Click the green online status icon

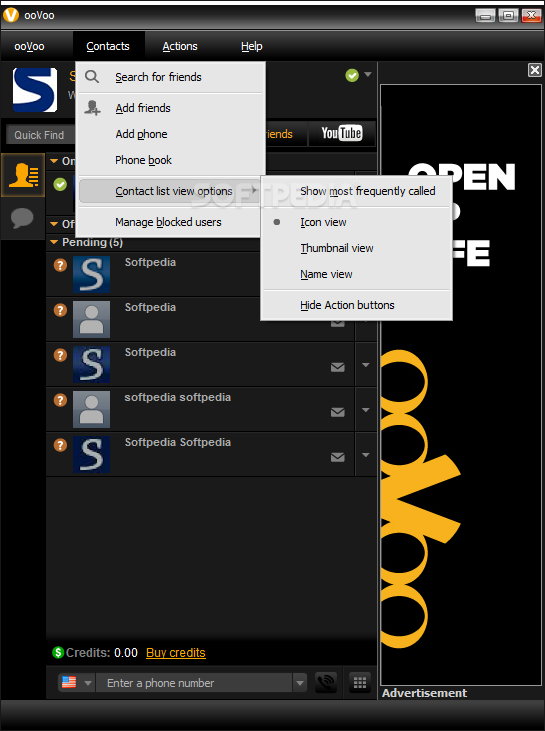tap(352, 75)
